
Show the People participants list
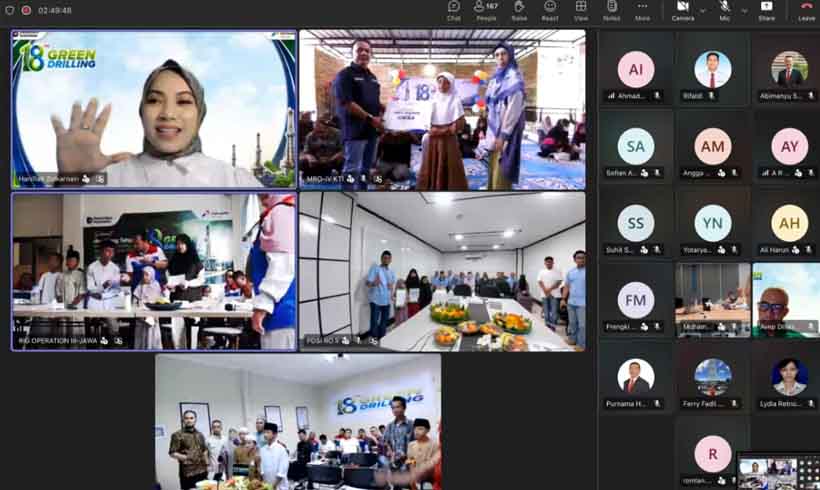coord(486,10)
